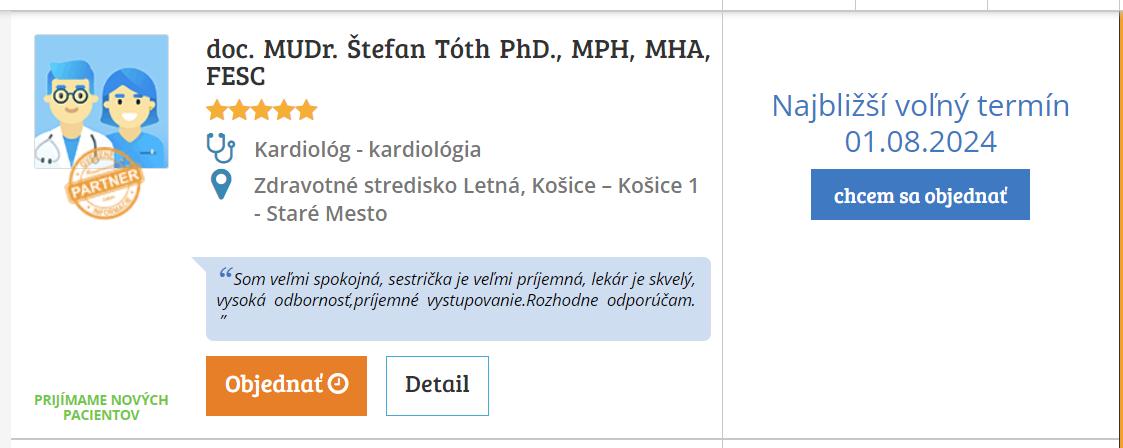Select the "Kardiológ - kardiológia" specialty text

367,150
